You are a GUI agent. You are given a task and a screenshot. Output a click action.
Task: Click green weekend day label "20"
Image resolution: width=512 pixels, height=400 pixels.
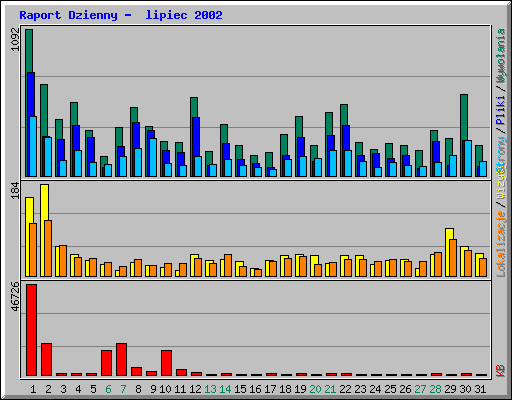pos(315,389)
